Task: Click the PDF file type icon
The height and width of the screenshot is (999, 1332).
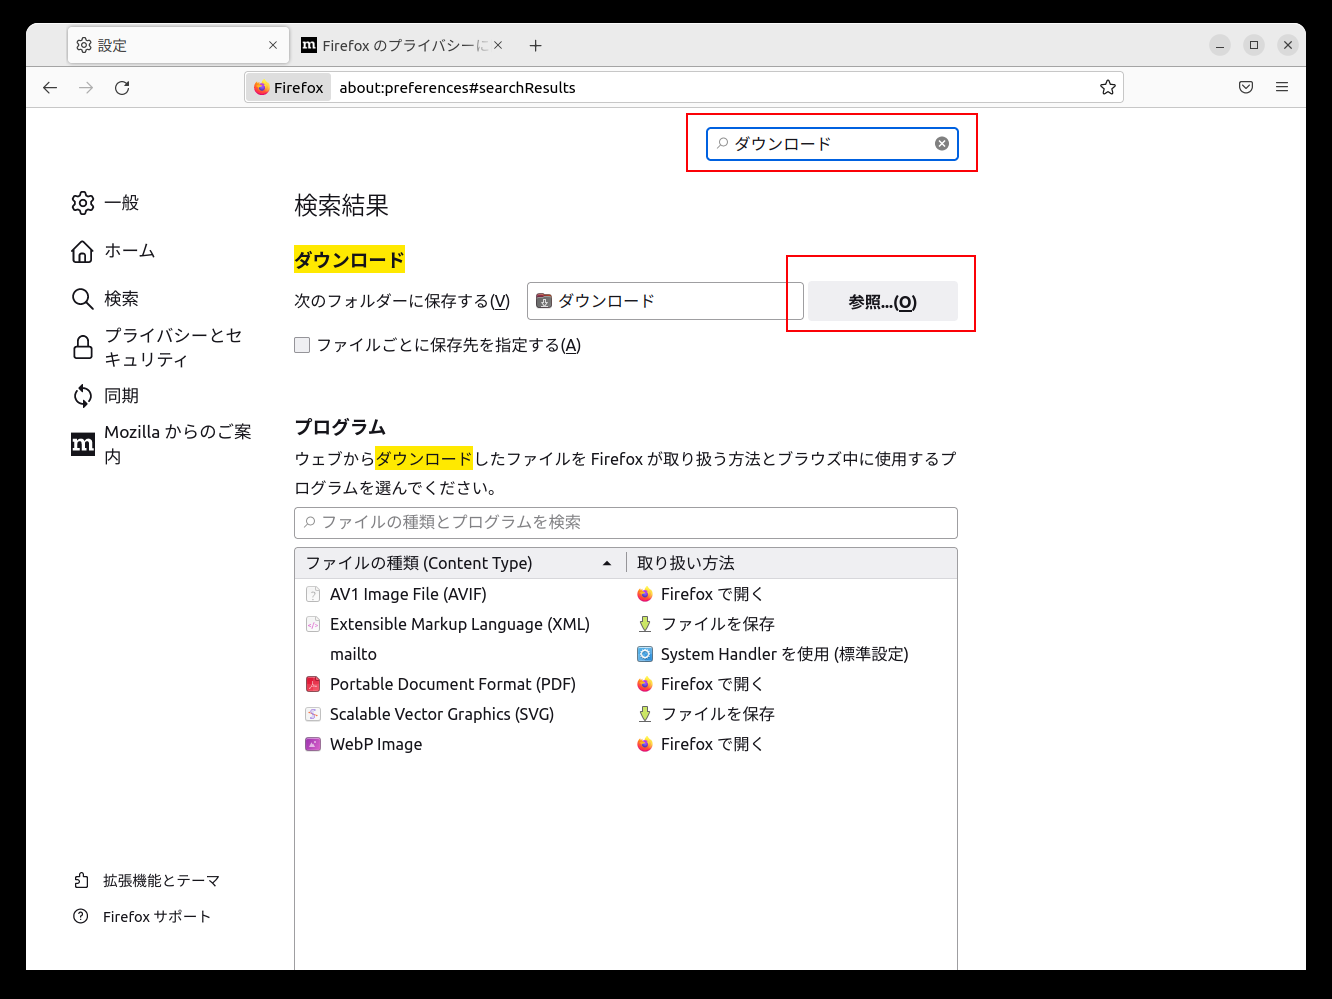Action: pos(313,684)
